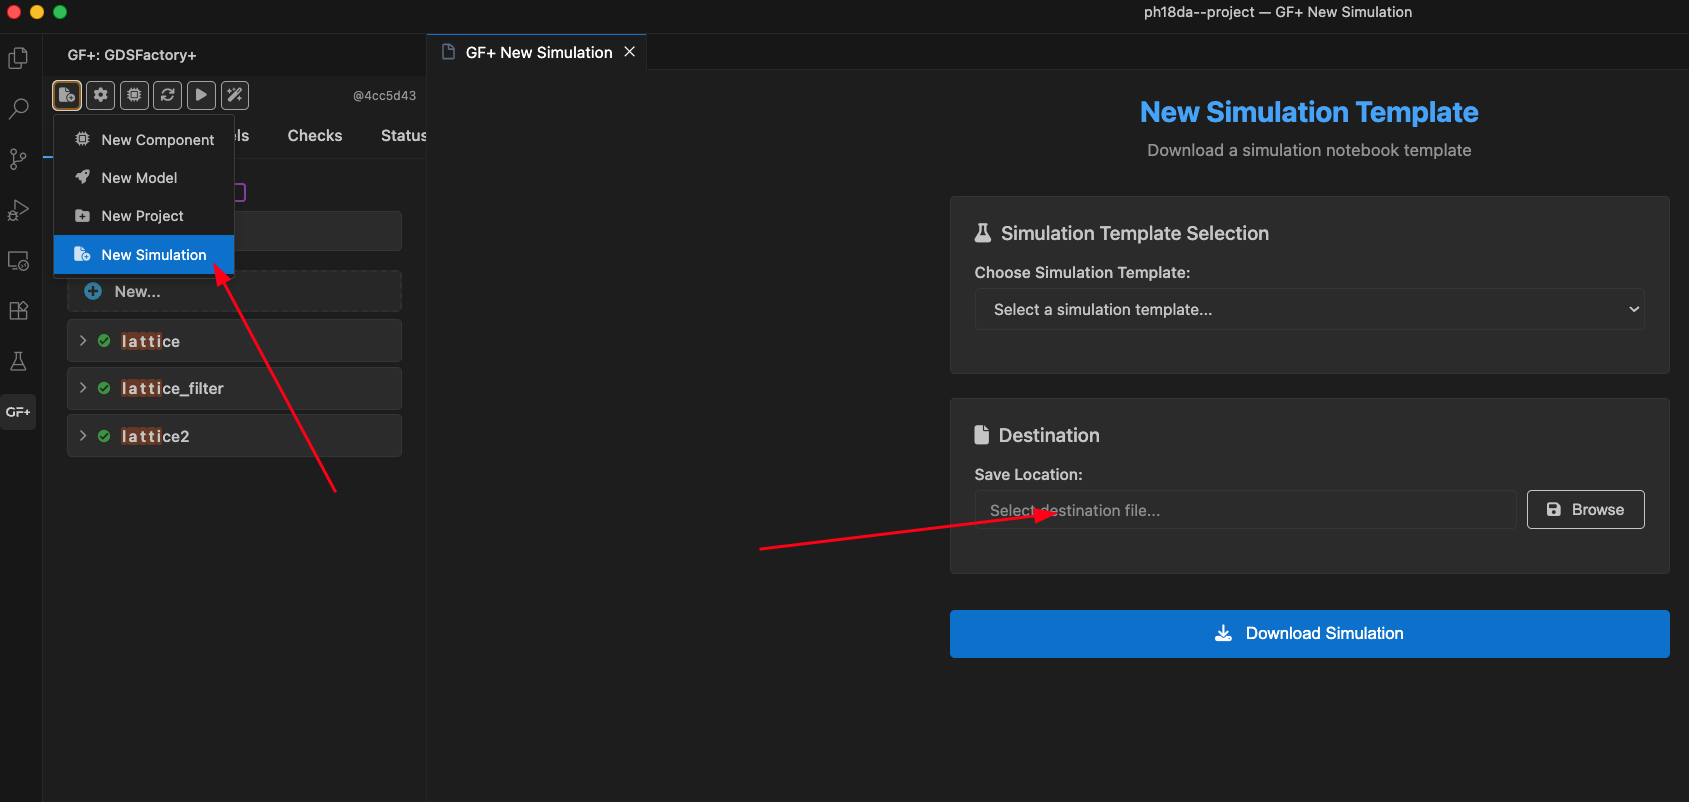The image size is (1689, 802).
Task: Click the New... button in the sidebar
Action: (x=234, y=291)
